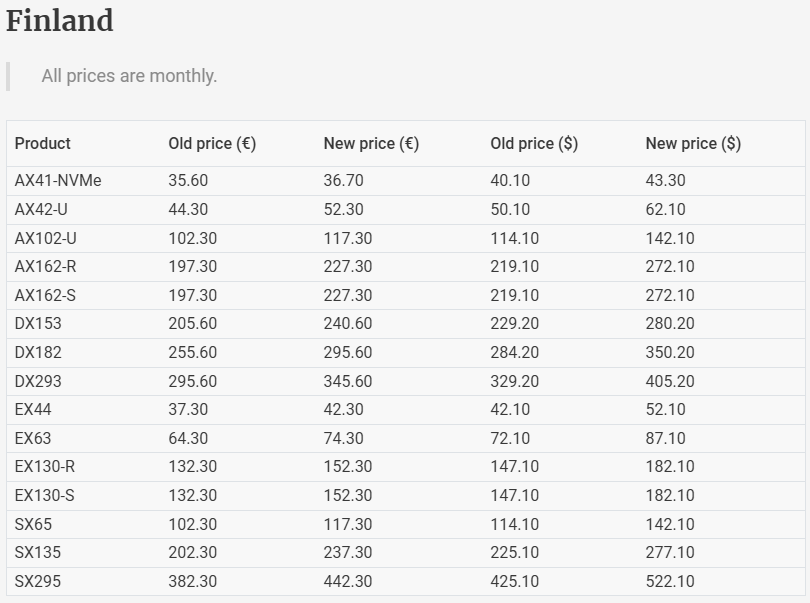The image size is (810, 603).
Task: Select the AX41-NVMe product cell
Action: pos(58,181)
